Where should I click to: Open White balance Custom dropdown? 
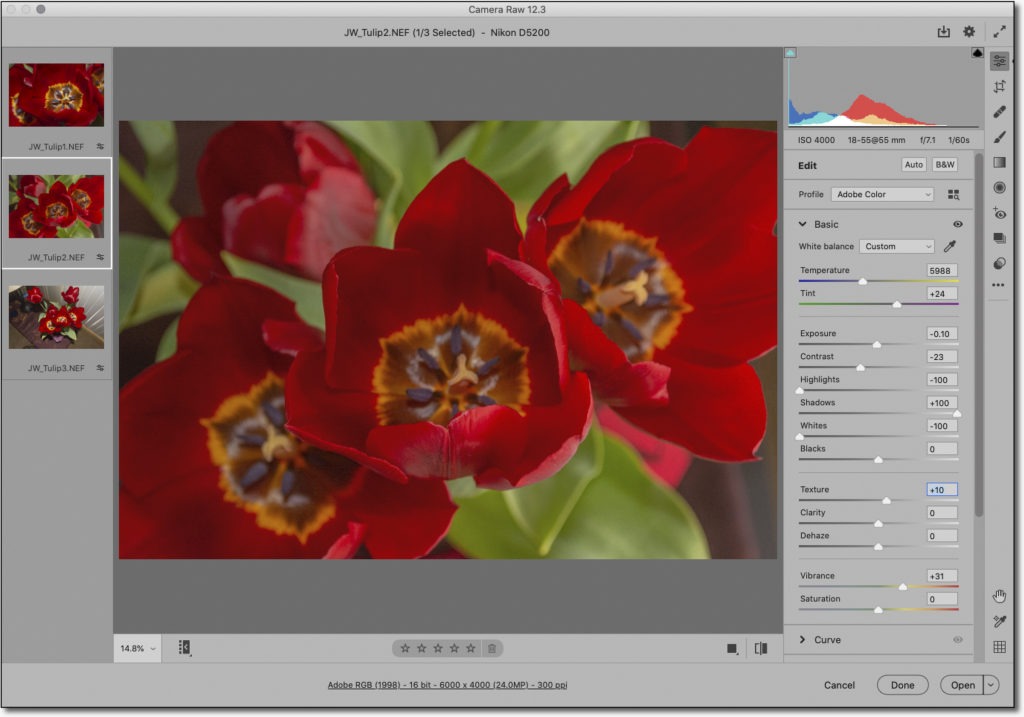coord(896,246)
